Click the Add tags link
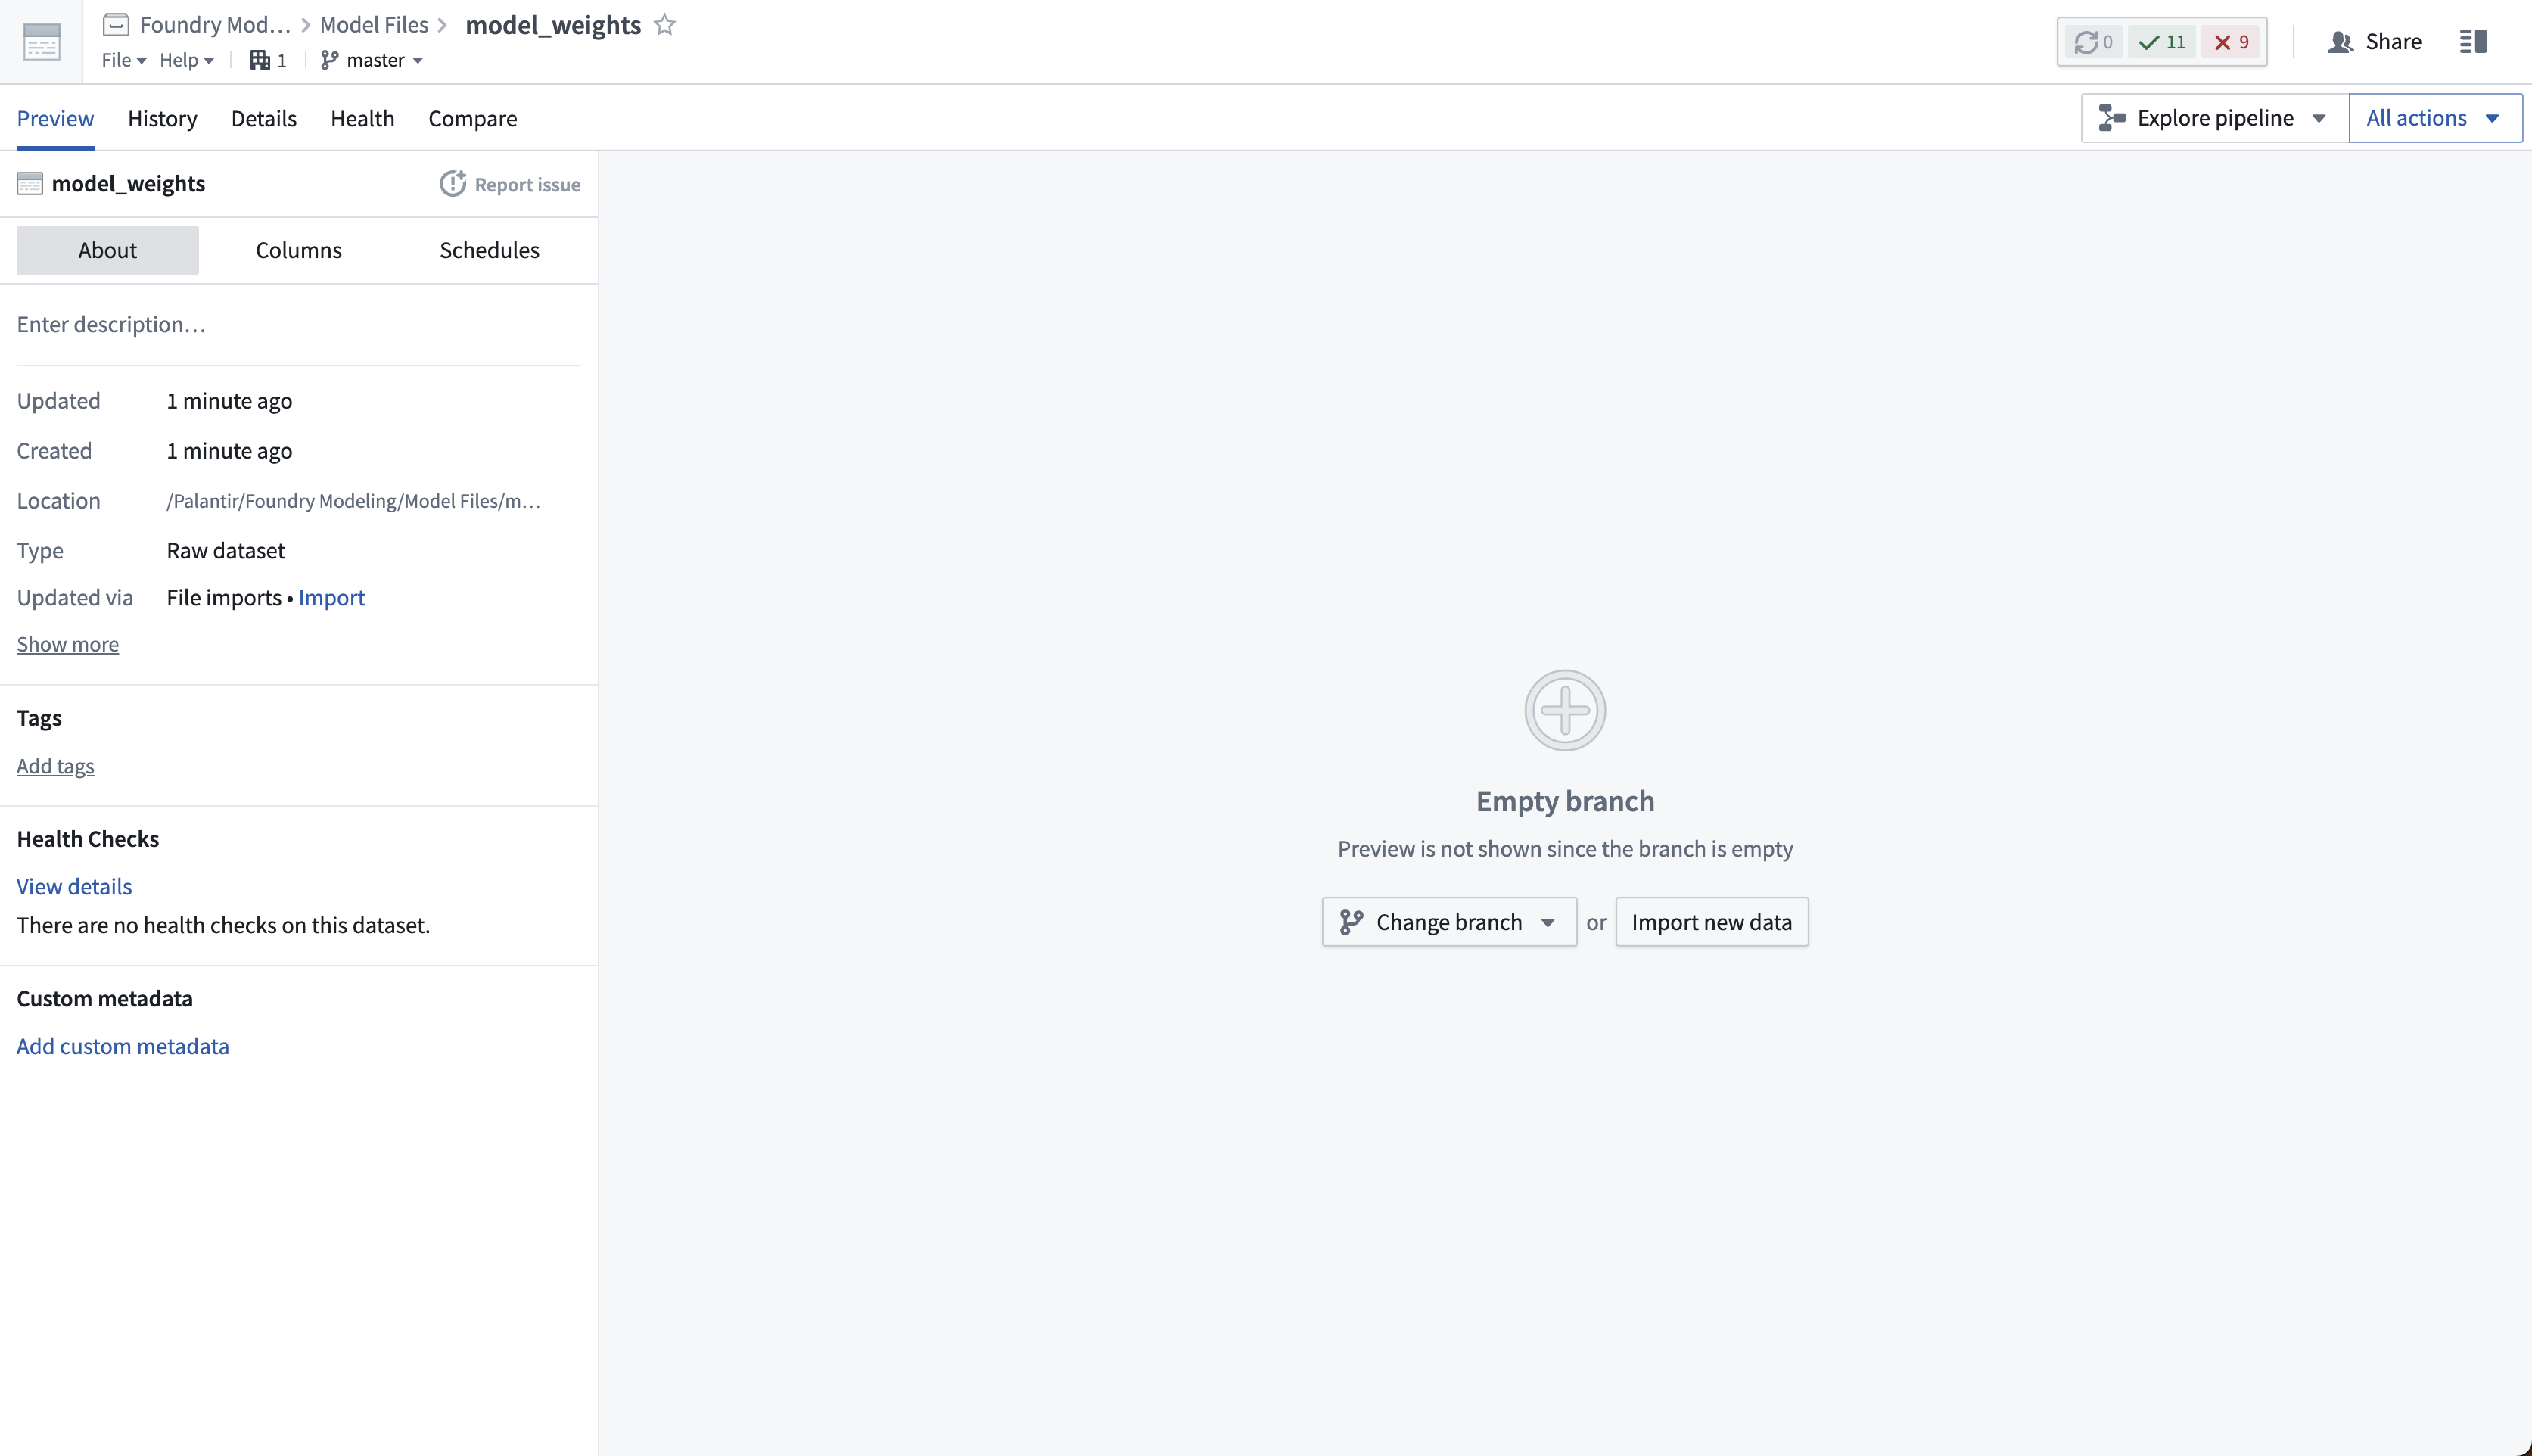This screenshot has width=2532, height=1456. pos(55,766)
